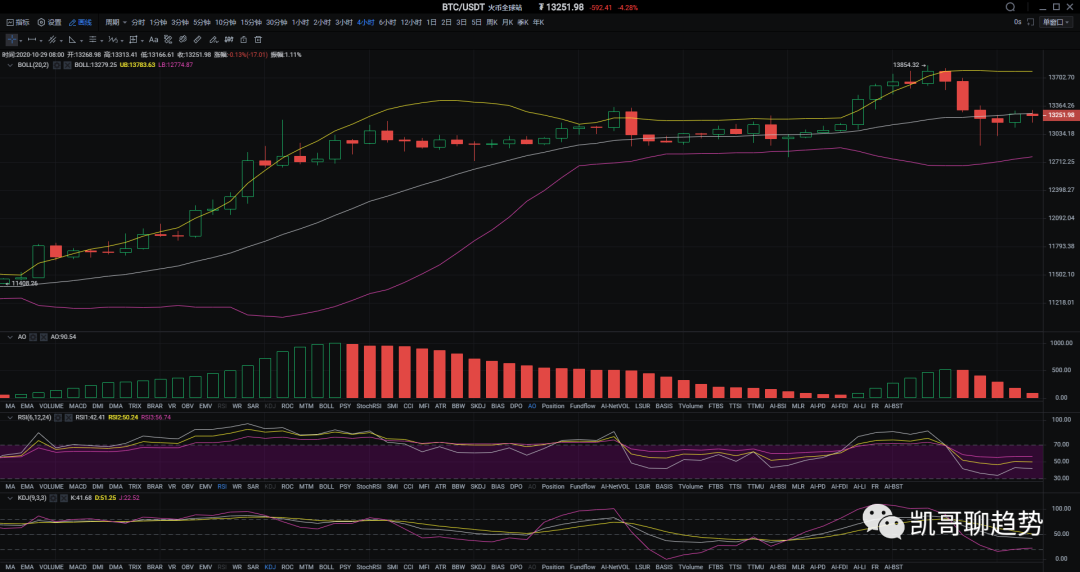Click the text annotation Aa tool
The image size is (1080, 572).
(153, 39)
